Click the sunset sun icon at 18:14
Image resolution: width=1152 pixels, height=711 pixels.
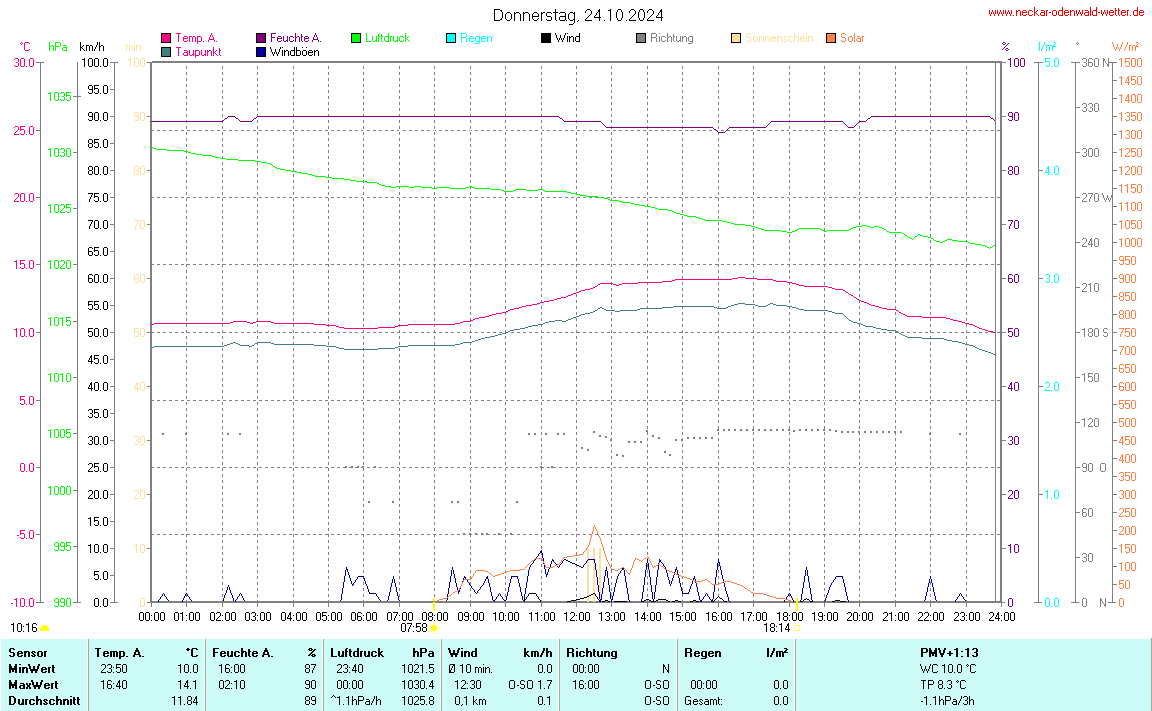(797, 628)
